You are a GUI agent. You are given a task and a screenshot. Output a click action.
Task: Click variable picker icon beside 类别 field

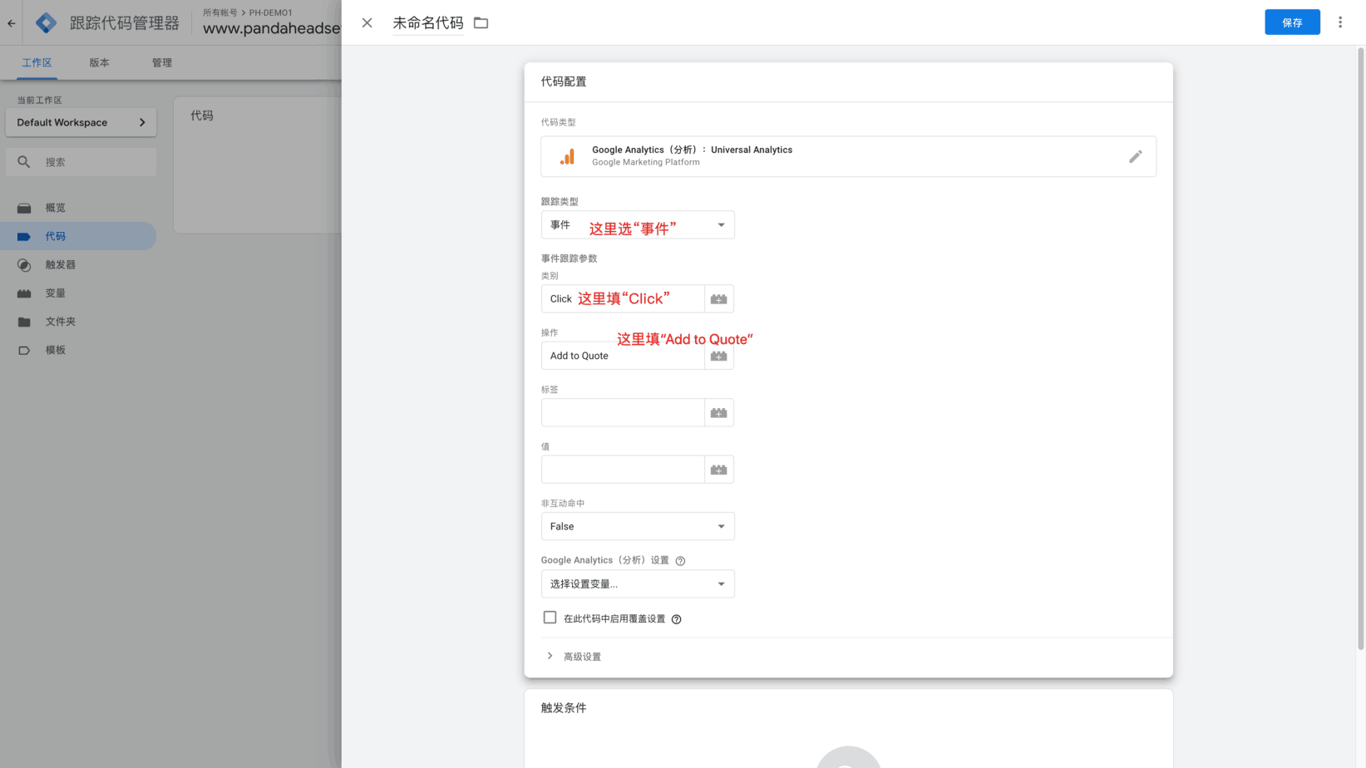pos(718,299)
